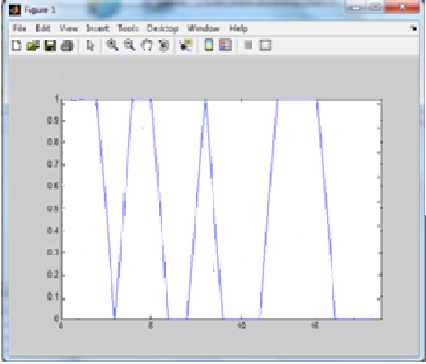The width and height of the screenshot is (426, 364).
Task: Select the Edit Plot arrow tool
Action: [90, 45]
